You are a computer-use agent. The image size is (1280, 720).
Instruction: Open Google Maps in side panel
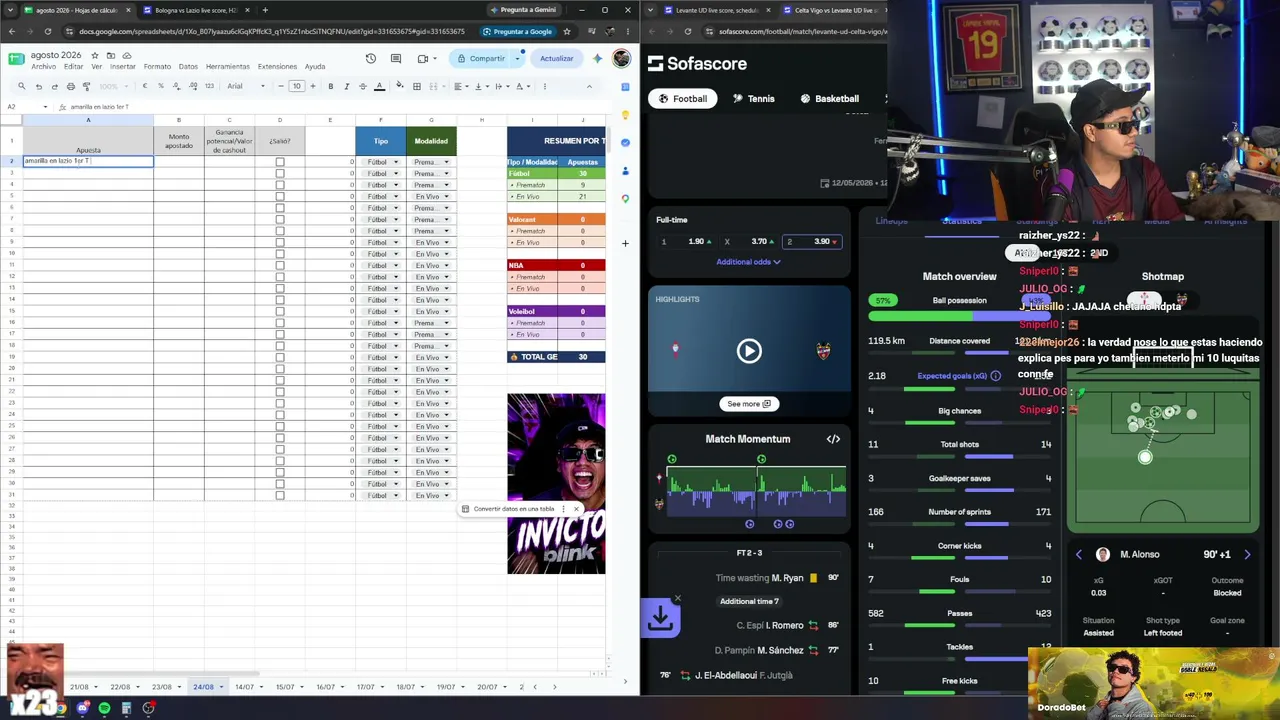[x=625, y=198]
